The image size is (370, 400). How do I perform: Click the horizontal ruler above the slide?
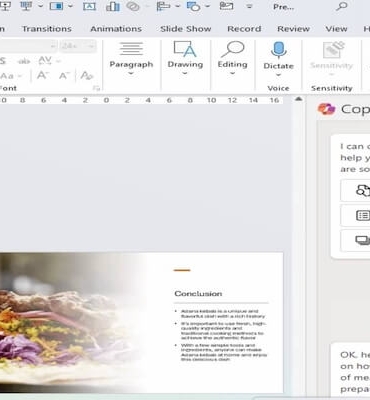click(142, 100)
